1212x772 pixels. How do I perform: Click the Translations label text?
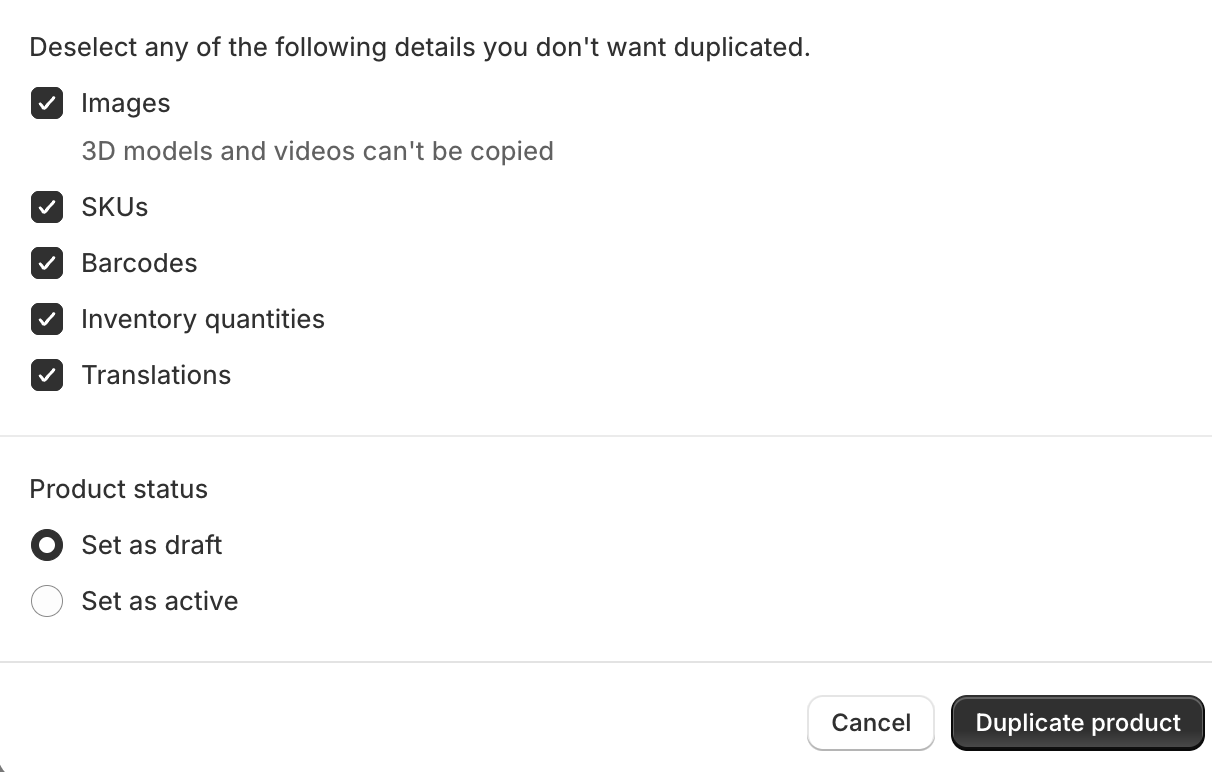[x=156, y=375]
